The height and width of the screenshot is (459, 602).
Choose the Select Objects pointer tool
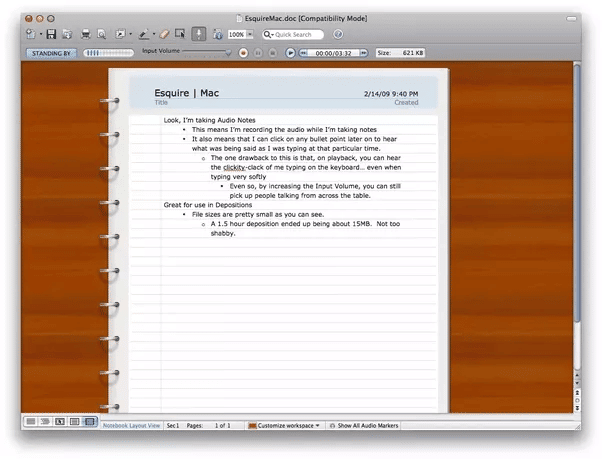(180, 34)
